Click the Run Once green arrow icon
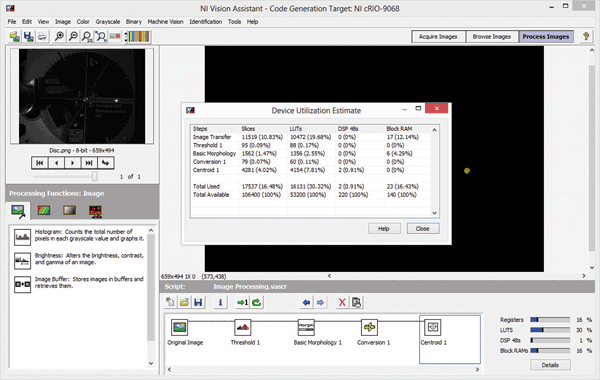 click(242, 302)
